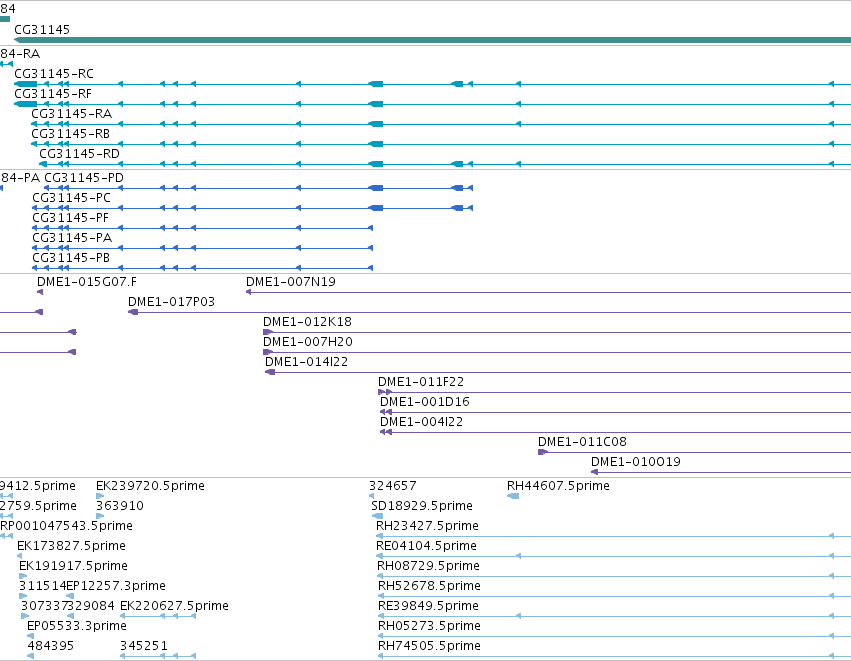
Task: Click EST RH23427.5prime
Action: (428, 526)
